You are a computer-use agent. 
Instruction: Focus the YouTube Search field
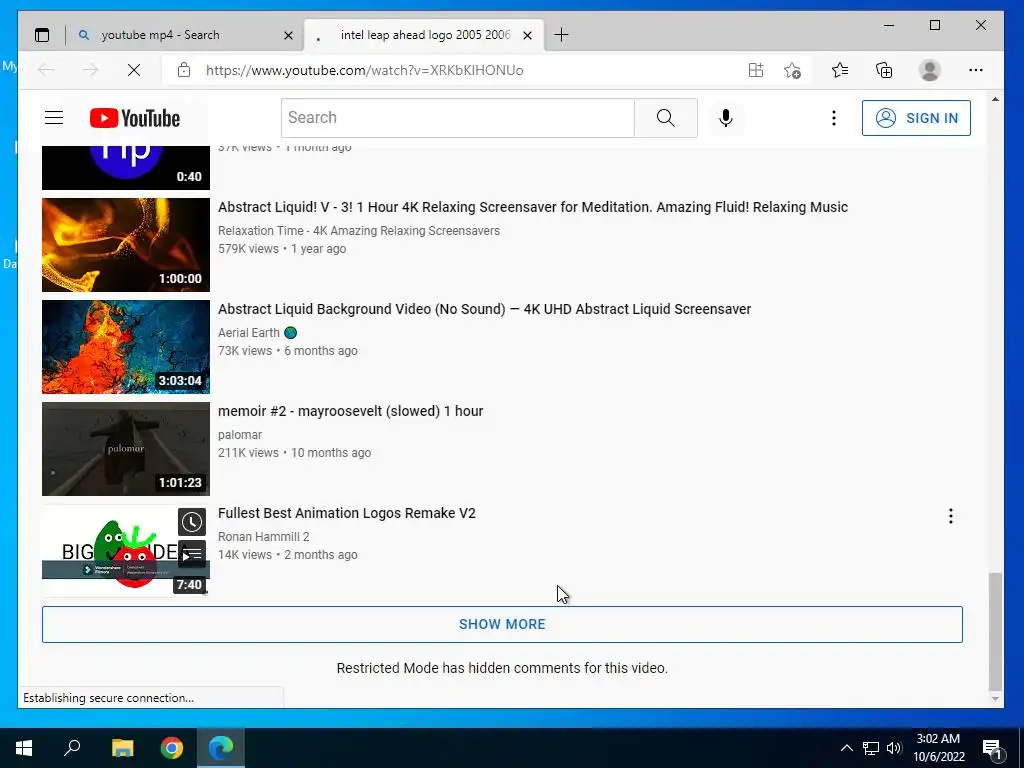pyautogui.click(x=458, y=118)
